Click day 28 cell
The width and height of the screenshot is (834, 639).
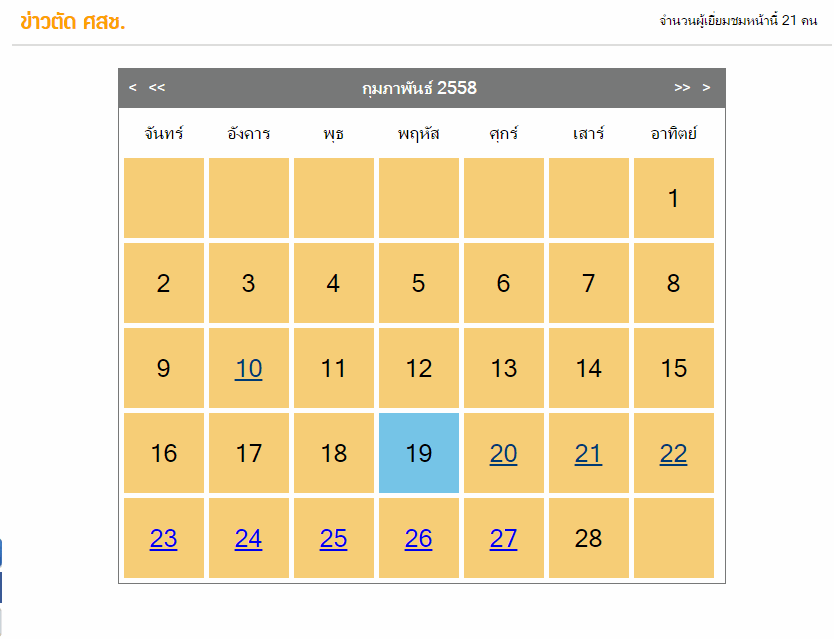pyautogui.click(x=588, y=539)
